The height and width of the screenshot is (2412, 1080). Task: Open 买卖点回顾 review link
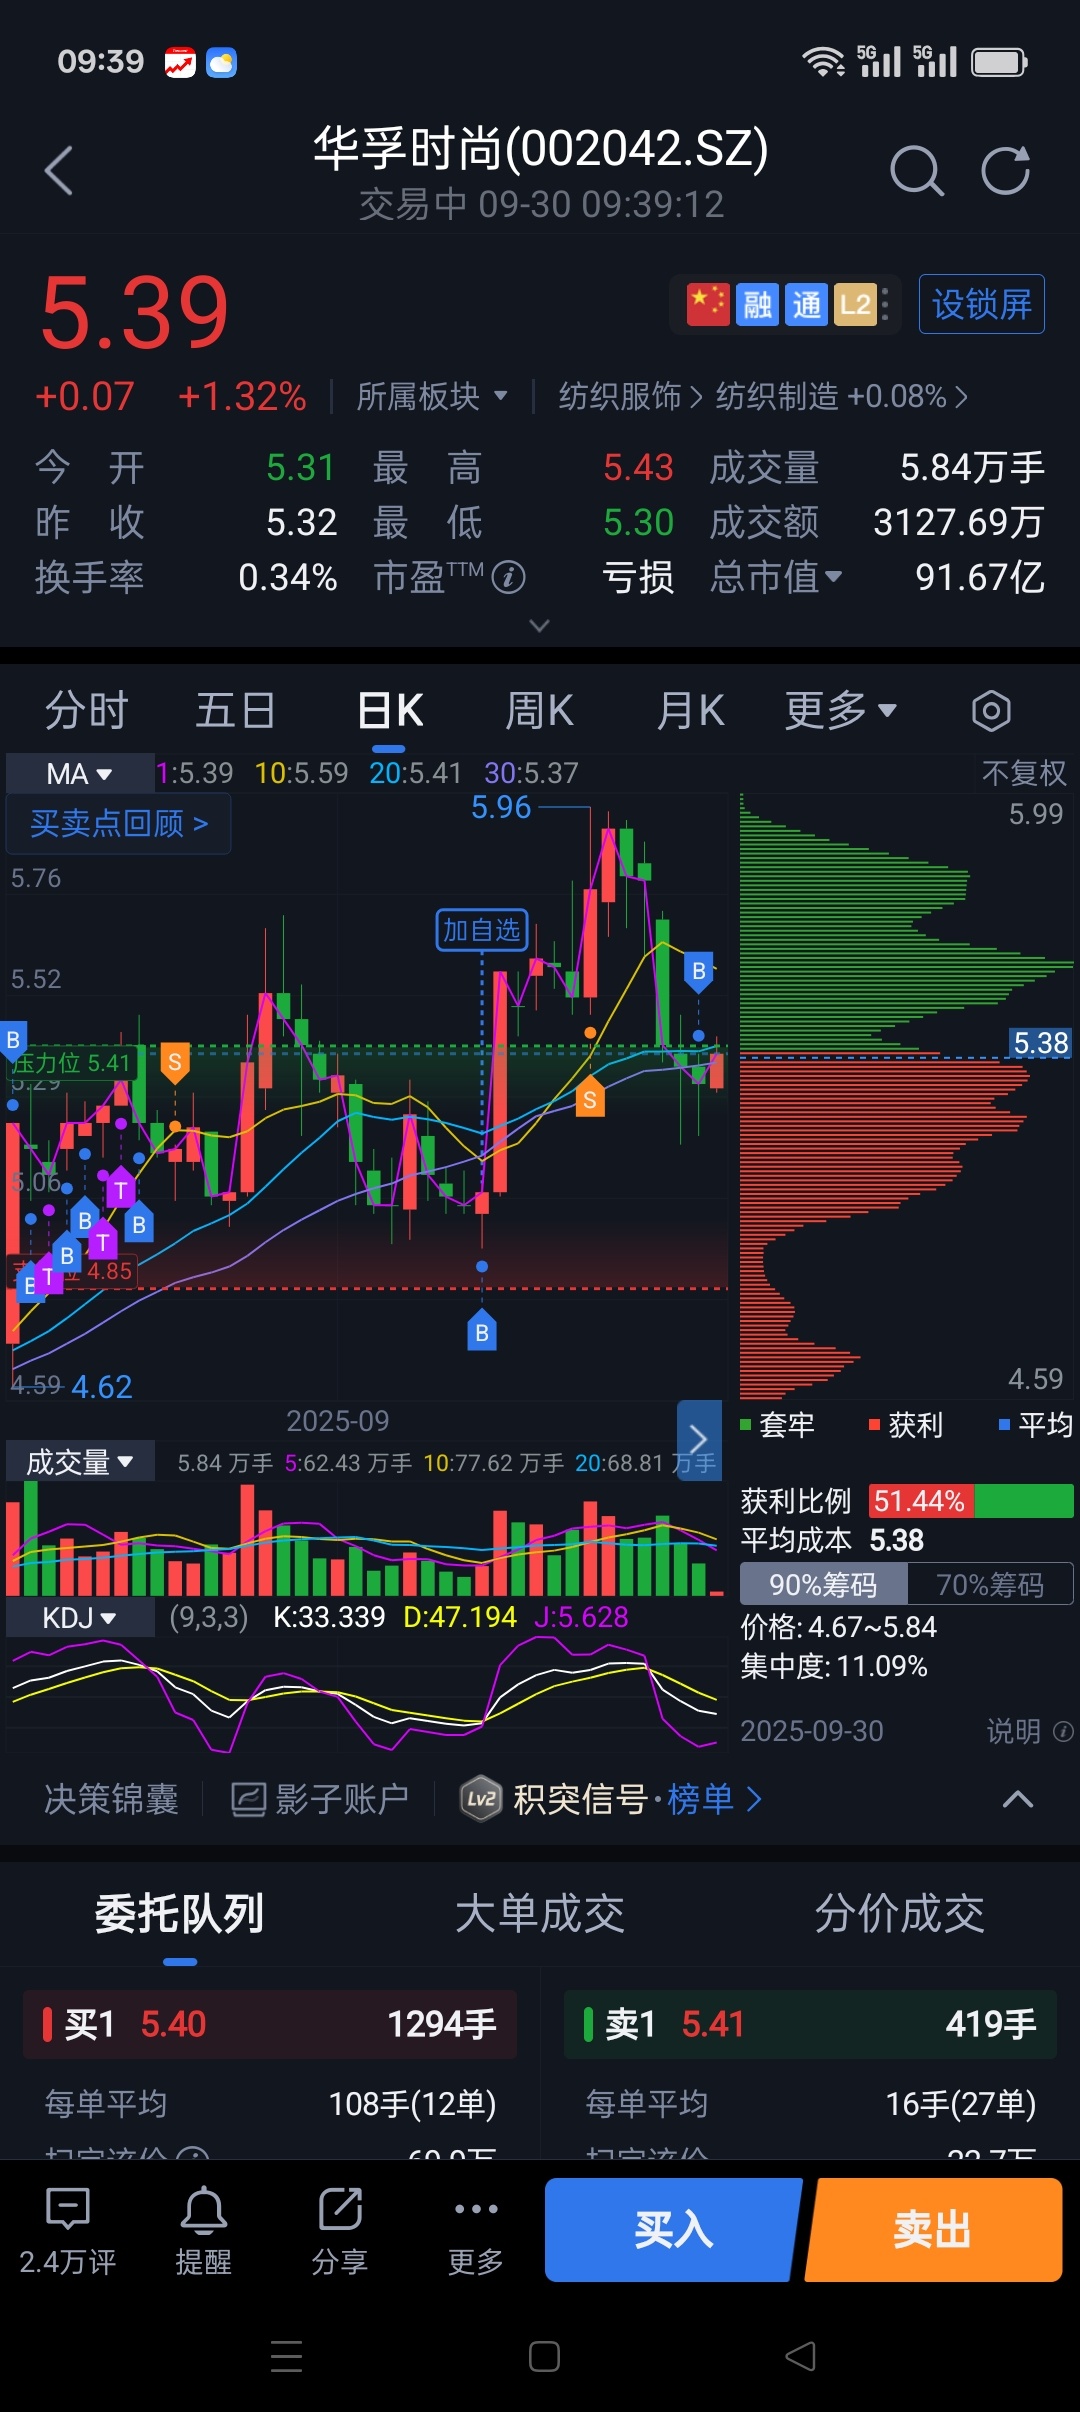click(119, 823)
